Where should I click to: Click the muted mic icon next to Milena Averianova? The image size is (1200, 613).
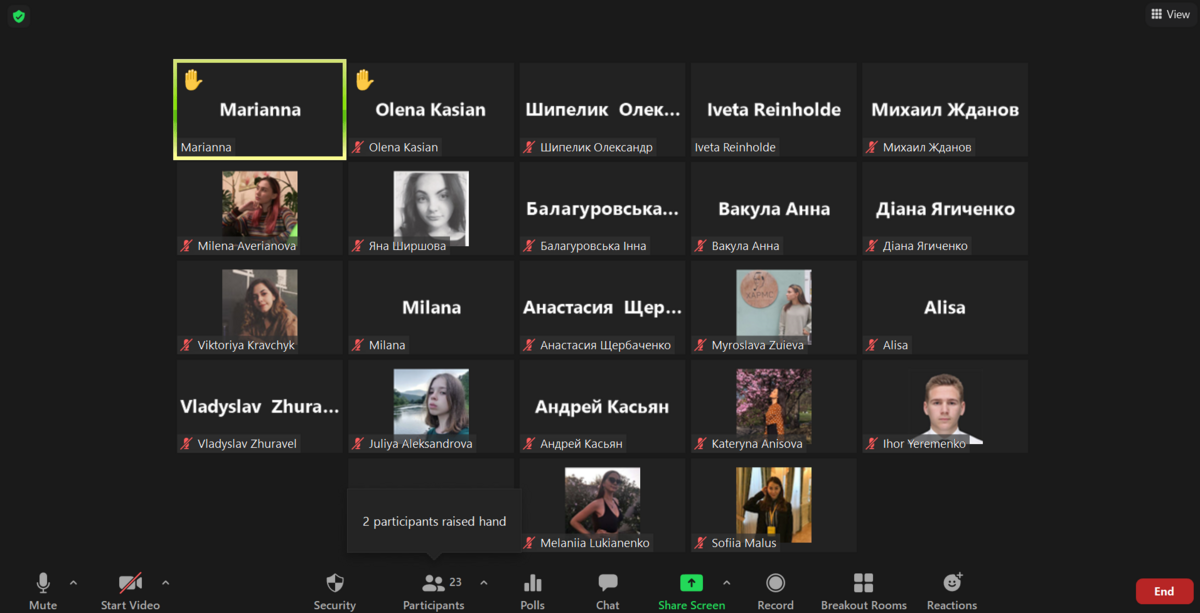[x=187, y=246]
